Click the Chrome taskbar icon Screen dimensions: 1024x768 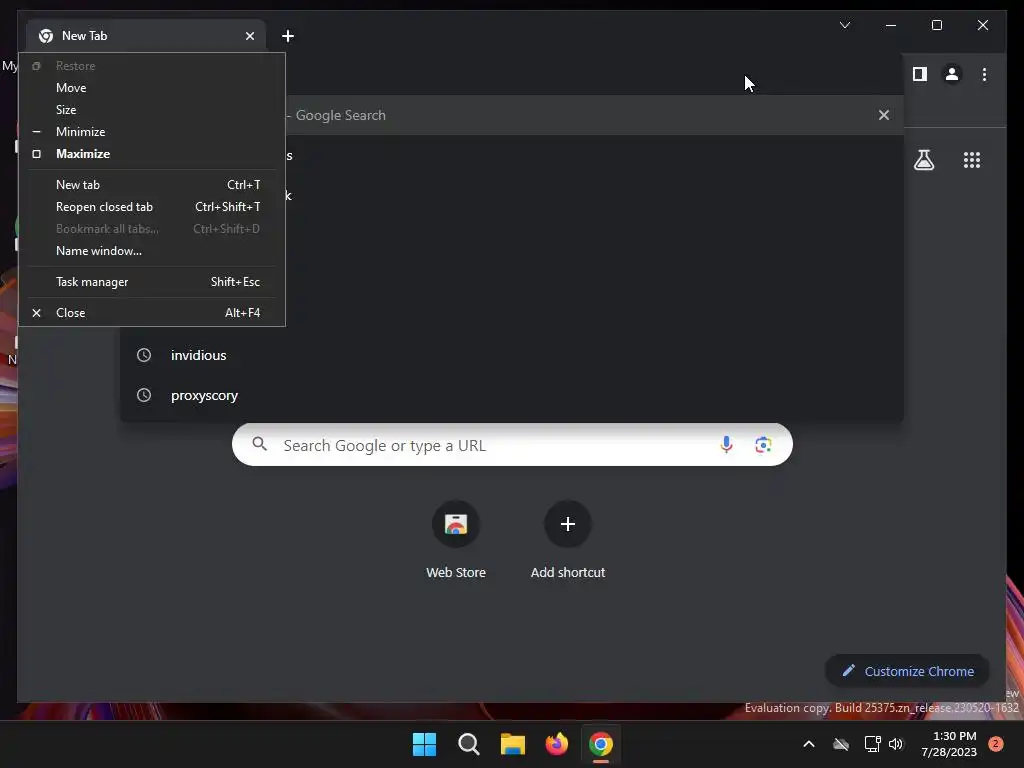pos(601,744)
